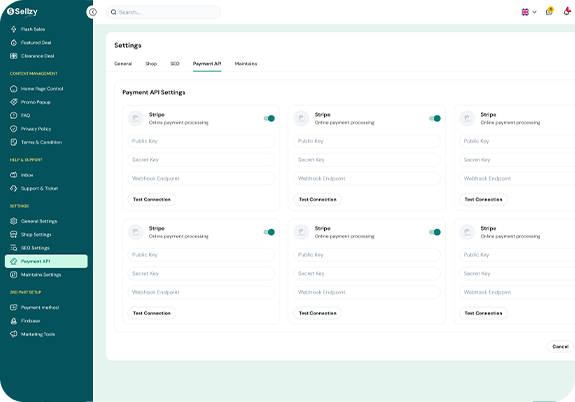
Task: Click Webhook Endpoint field in second bottom-row card
Action: (367, 292)
